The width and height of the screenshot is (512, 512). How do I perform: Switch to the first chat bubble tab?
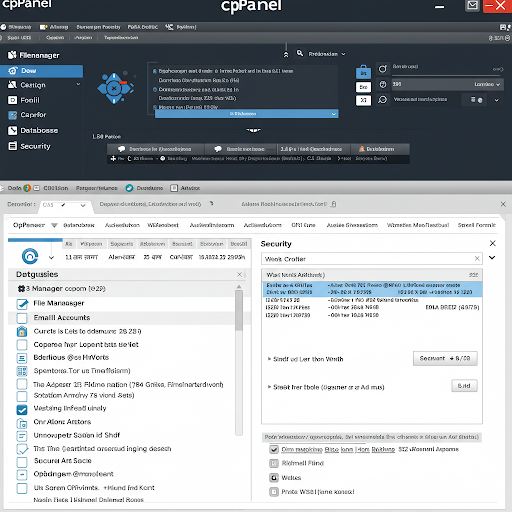pyautogui.click(x=155, y=149)
